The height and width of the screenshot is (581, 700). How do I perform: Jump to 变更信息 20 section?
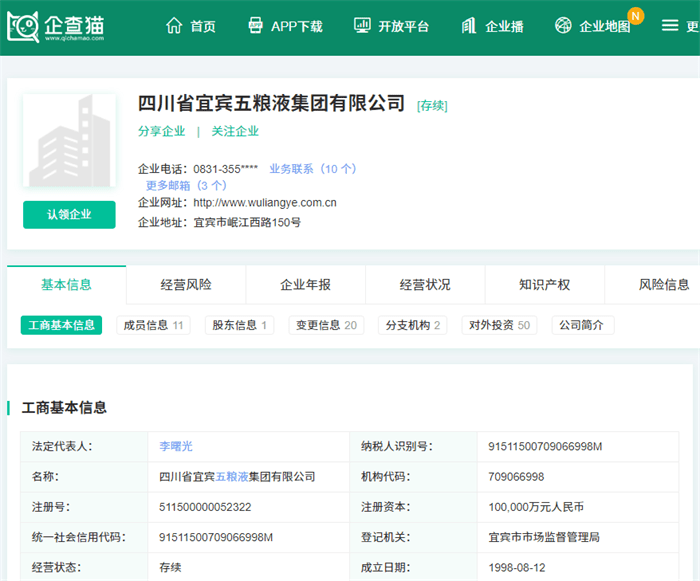point(326,325)
